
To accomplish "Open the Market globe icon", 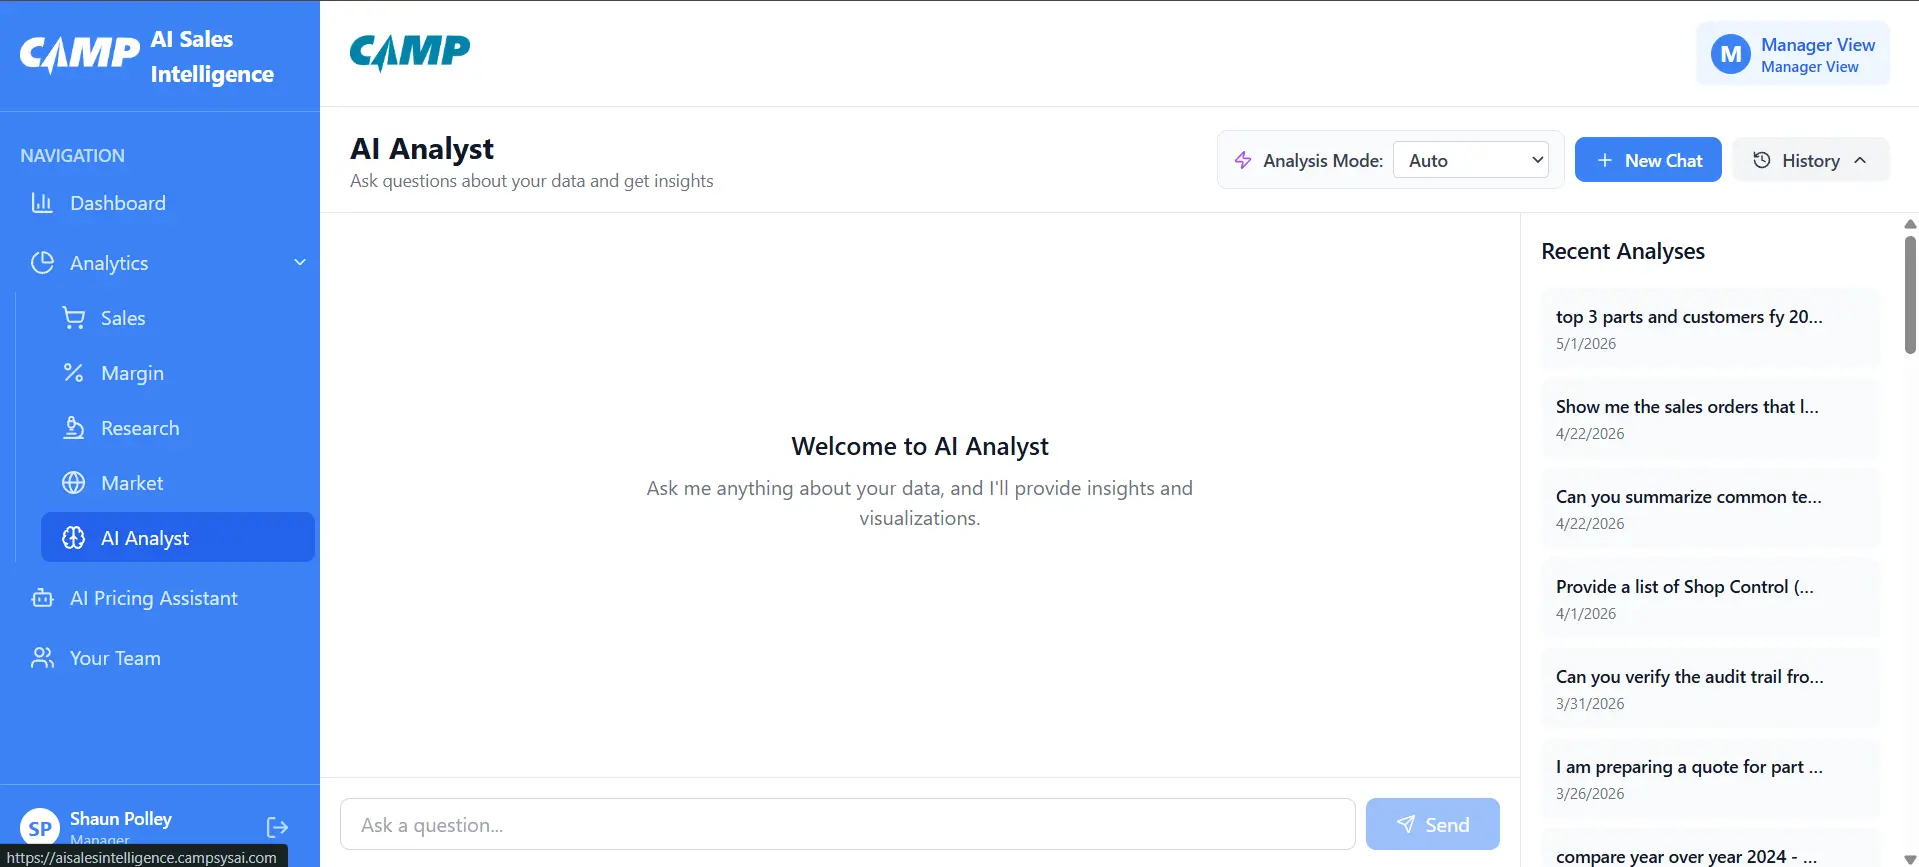I will (73, 483).
